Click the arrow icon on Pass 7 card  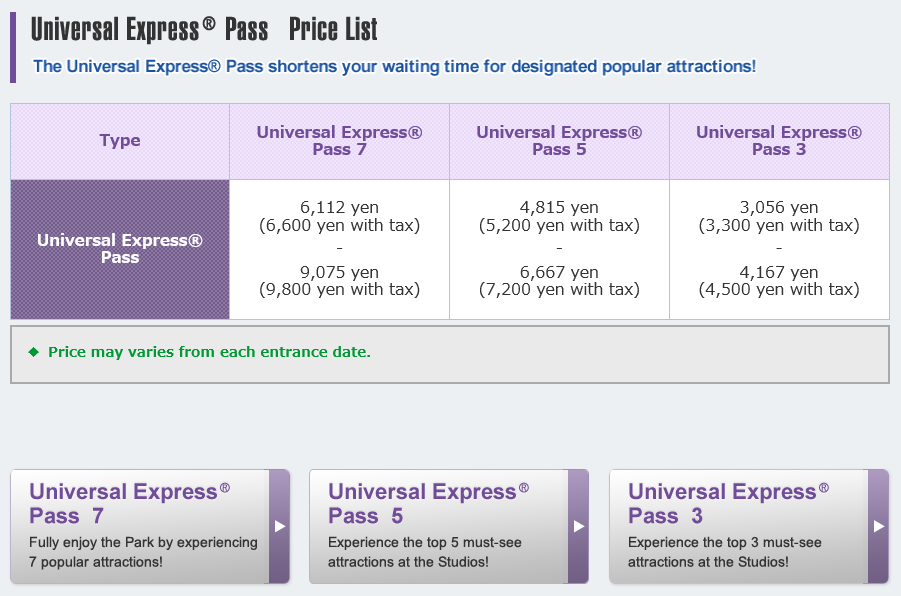[x=280, y=526]
